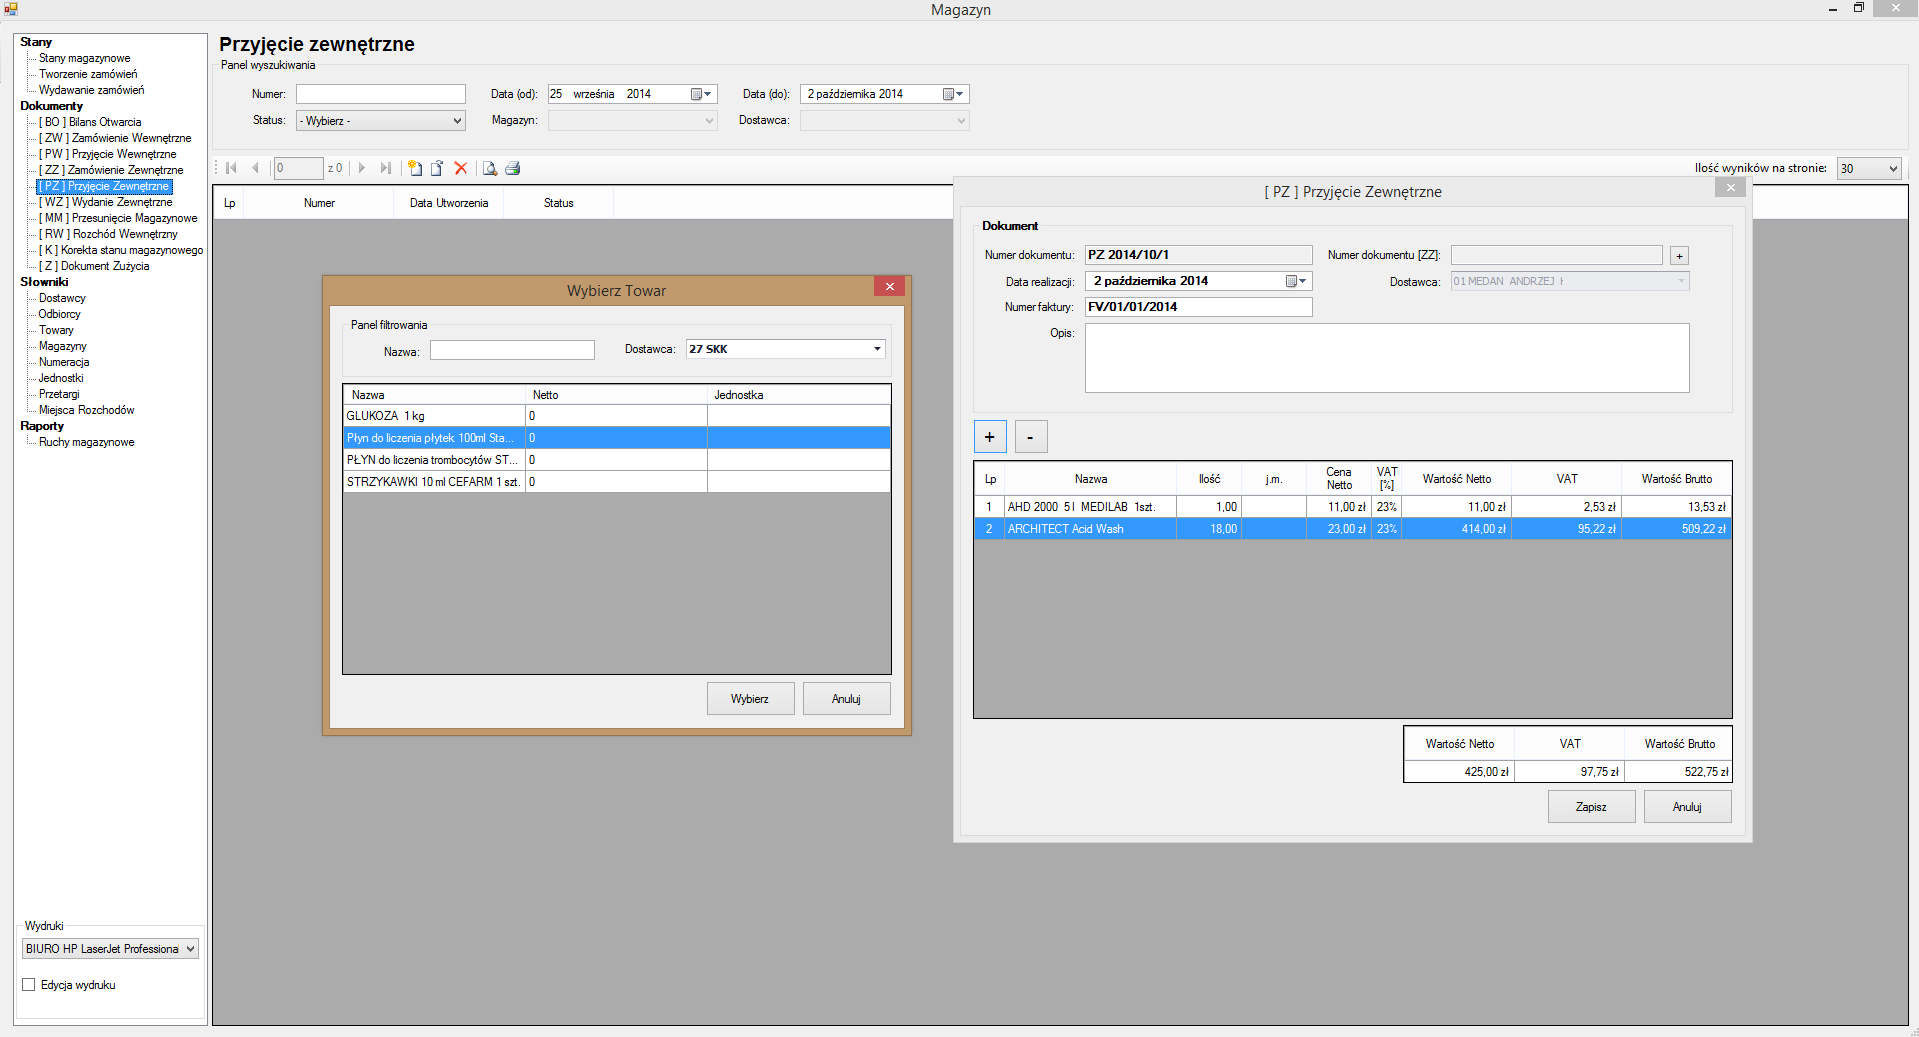This screenshot has width=1919, height=1037.
Task: Select [WZ] Wydanie Zewnętrzne
Action: coord(105,202)
